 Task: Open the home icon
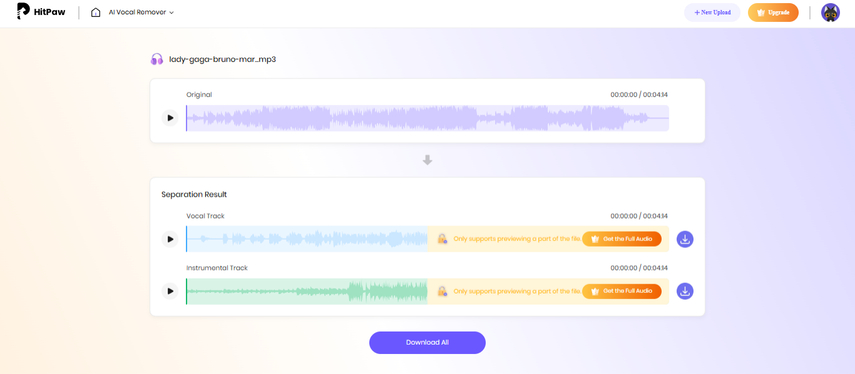pyautogui.click(x=95, y=12)
